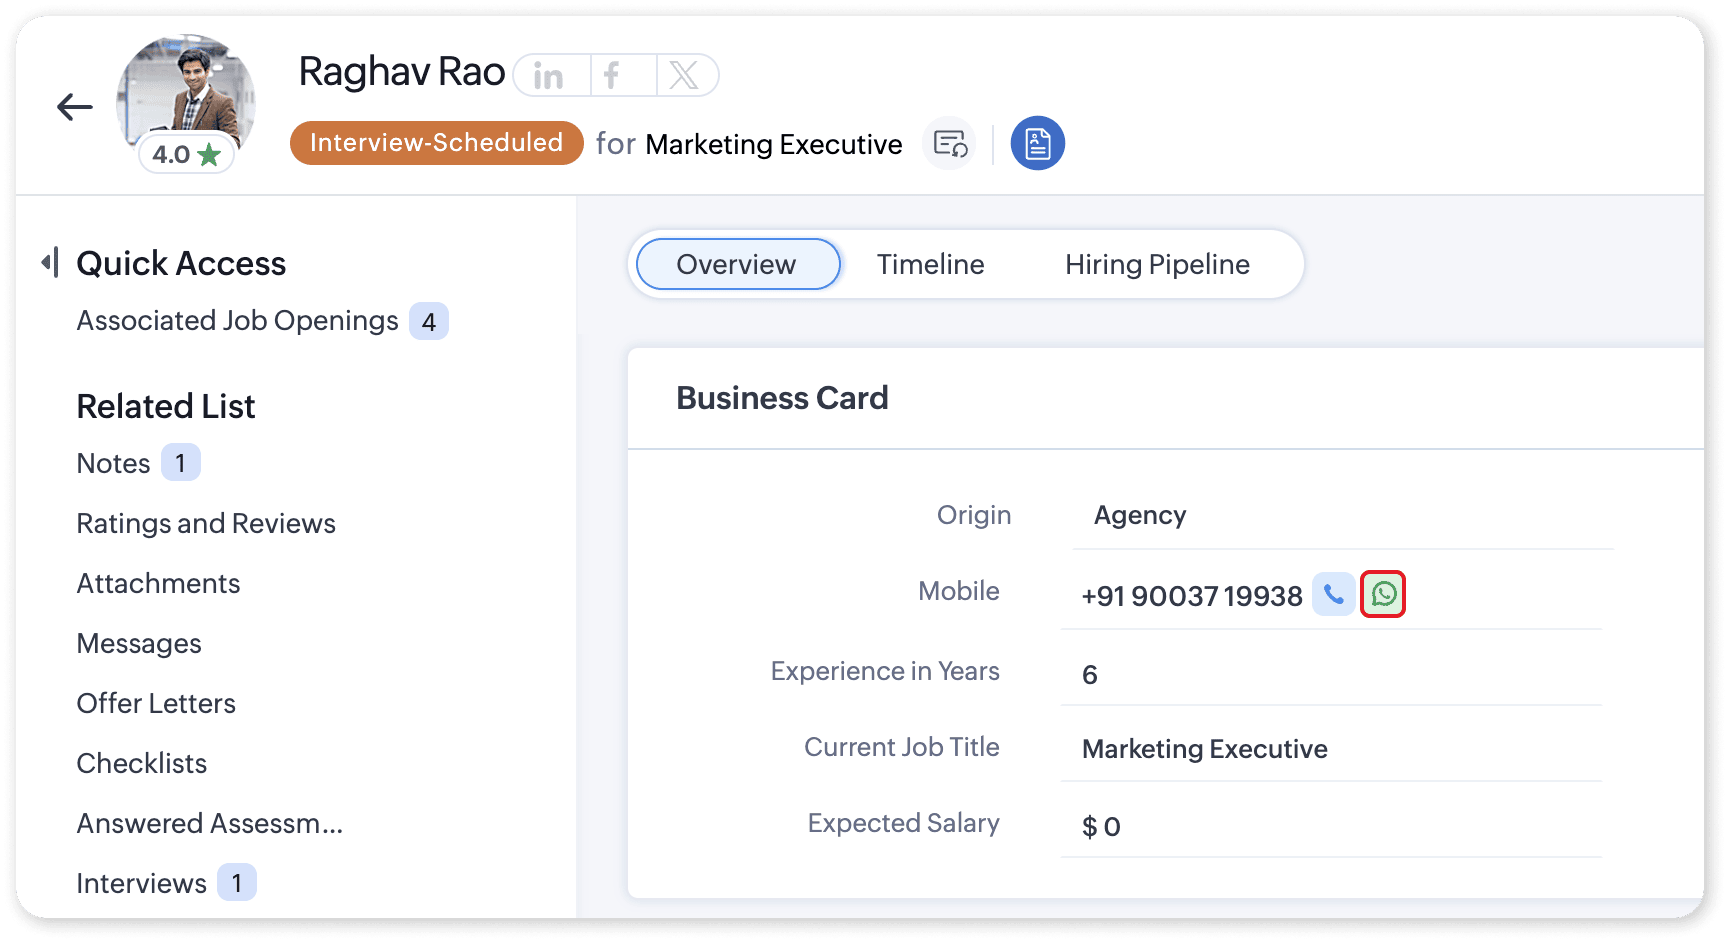Viewport: 1728px width, 942px height.
Task: Go to Notes related list
Action: [x=114, y=463]
